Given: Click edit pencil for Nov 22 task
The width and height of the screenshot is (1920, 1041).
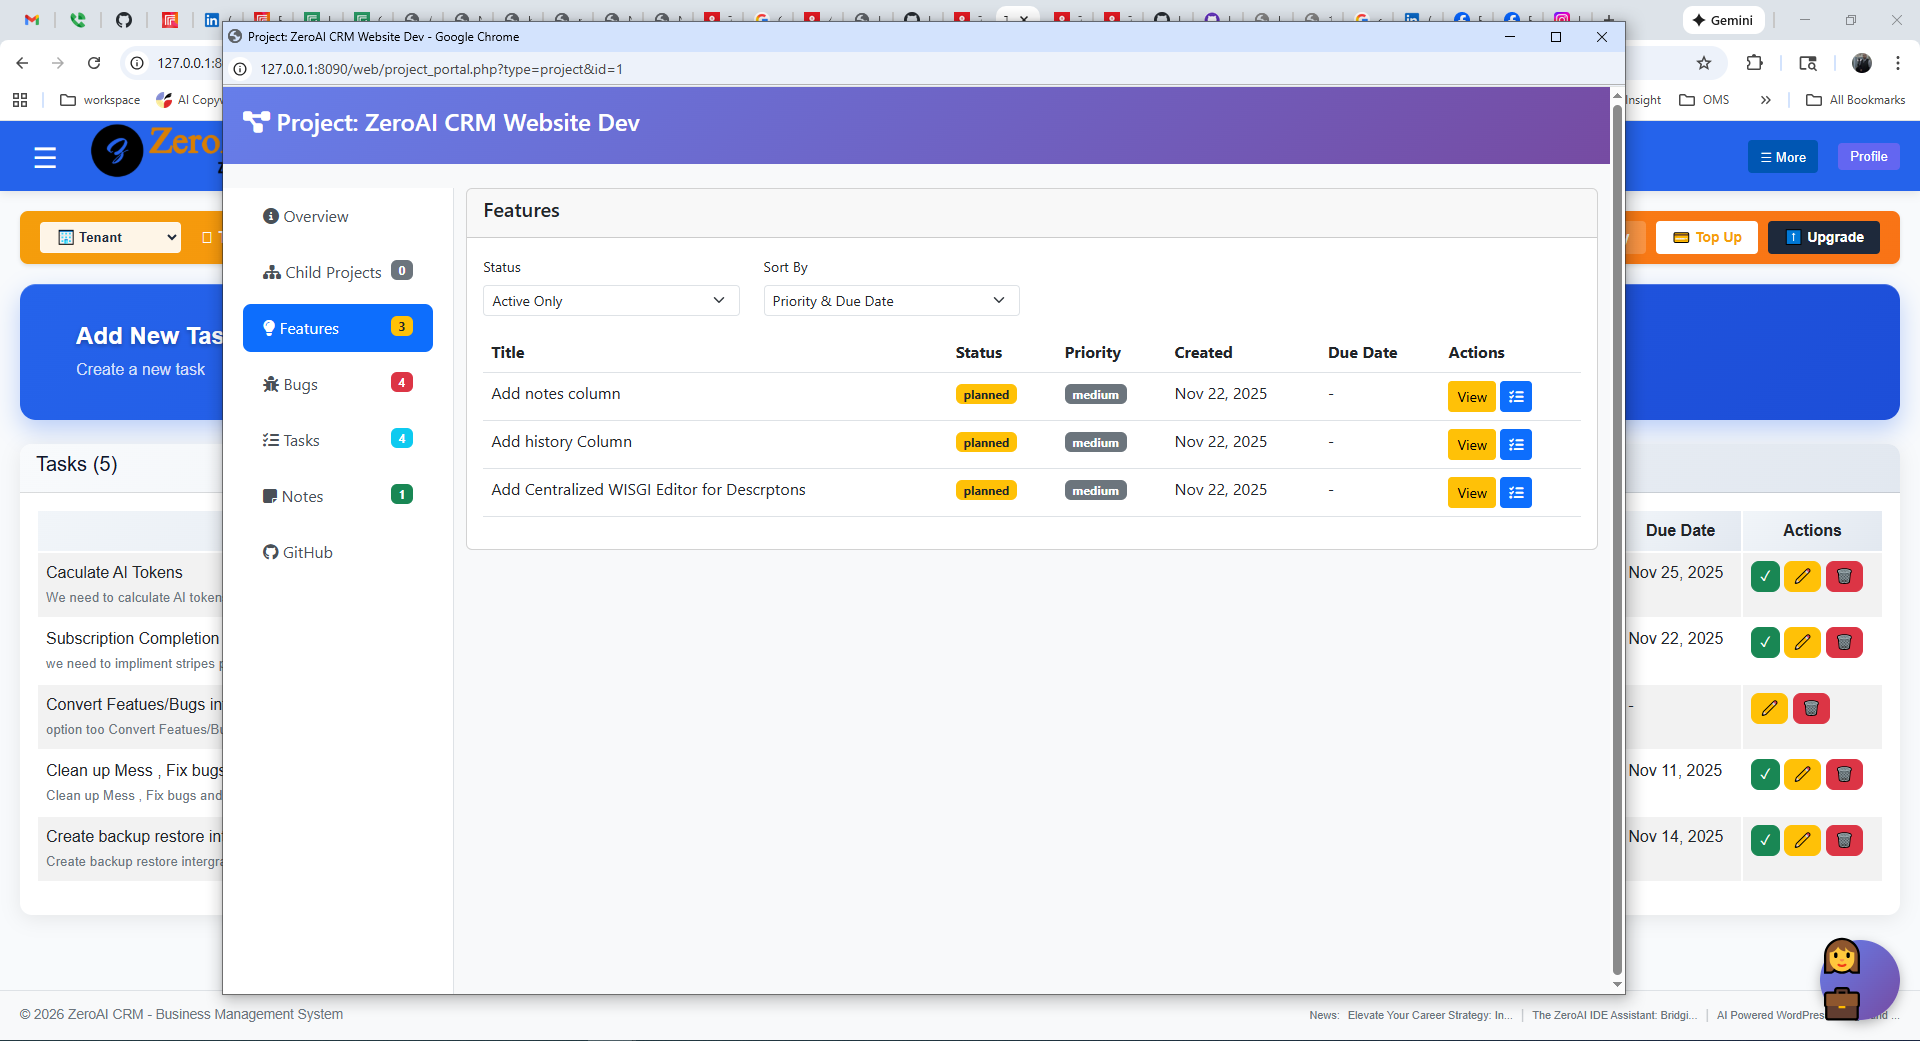Looking at the screenshot, I should click(x=1802, y=643).
